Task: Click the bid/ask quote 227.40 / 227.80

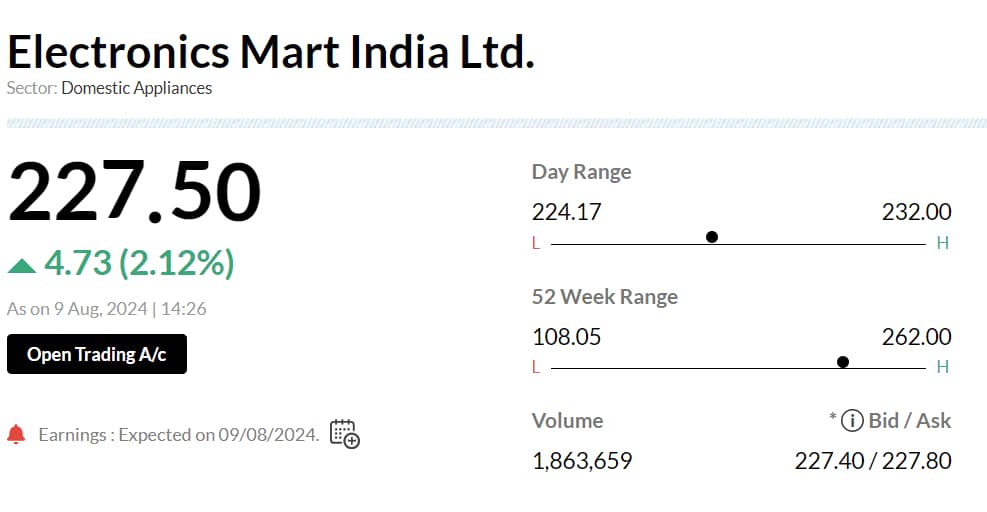Action: click(872, 461)
